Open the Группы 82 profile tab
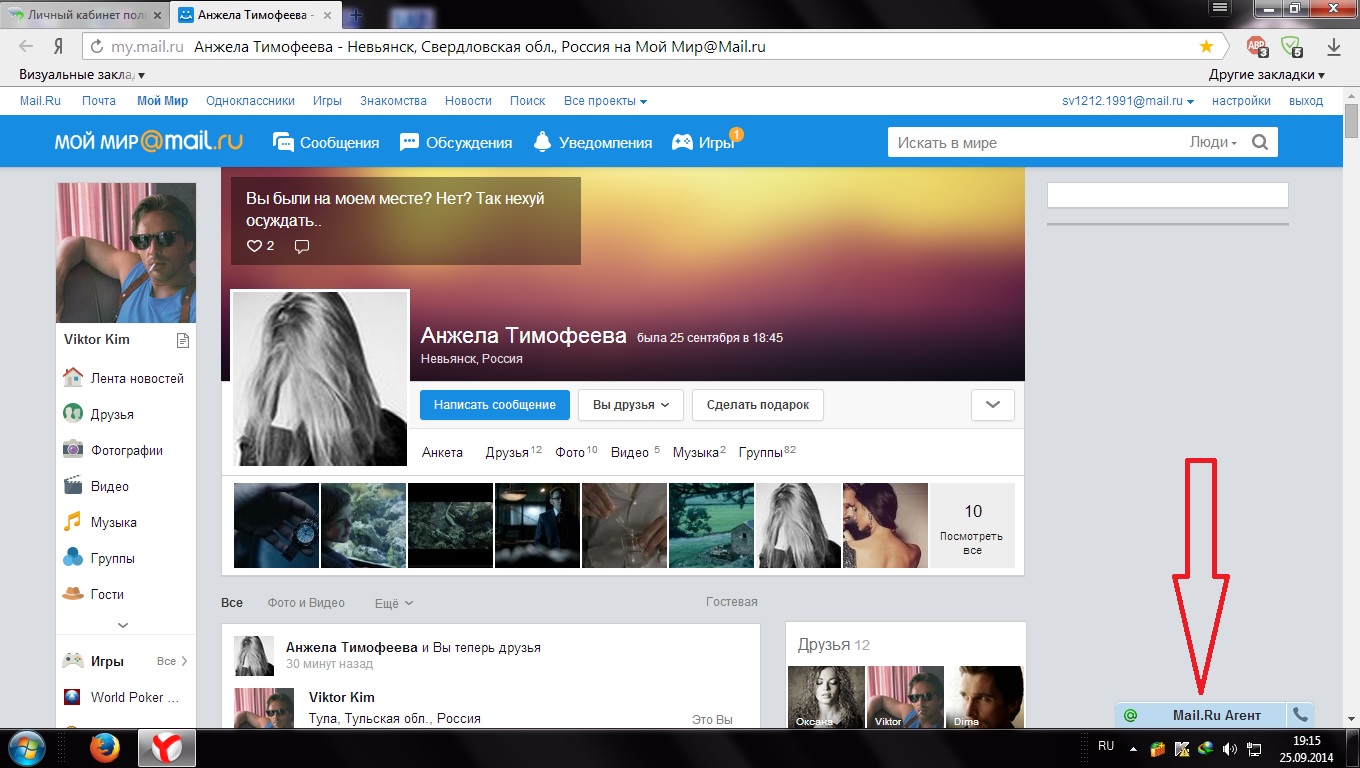 point(767,452)
